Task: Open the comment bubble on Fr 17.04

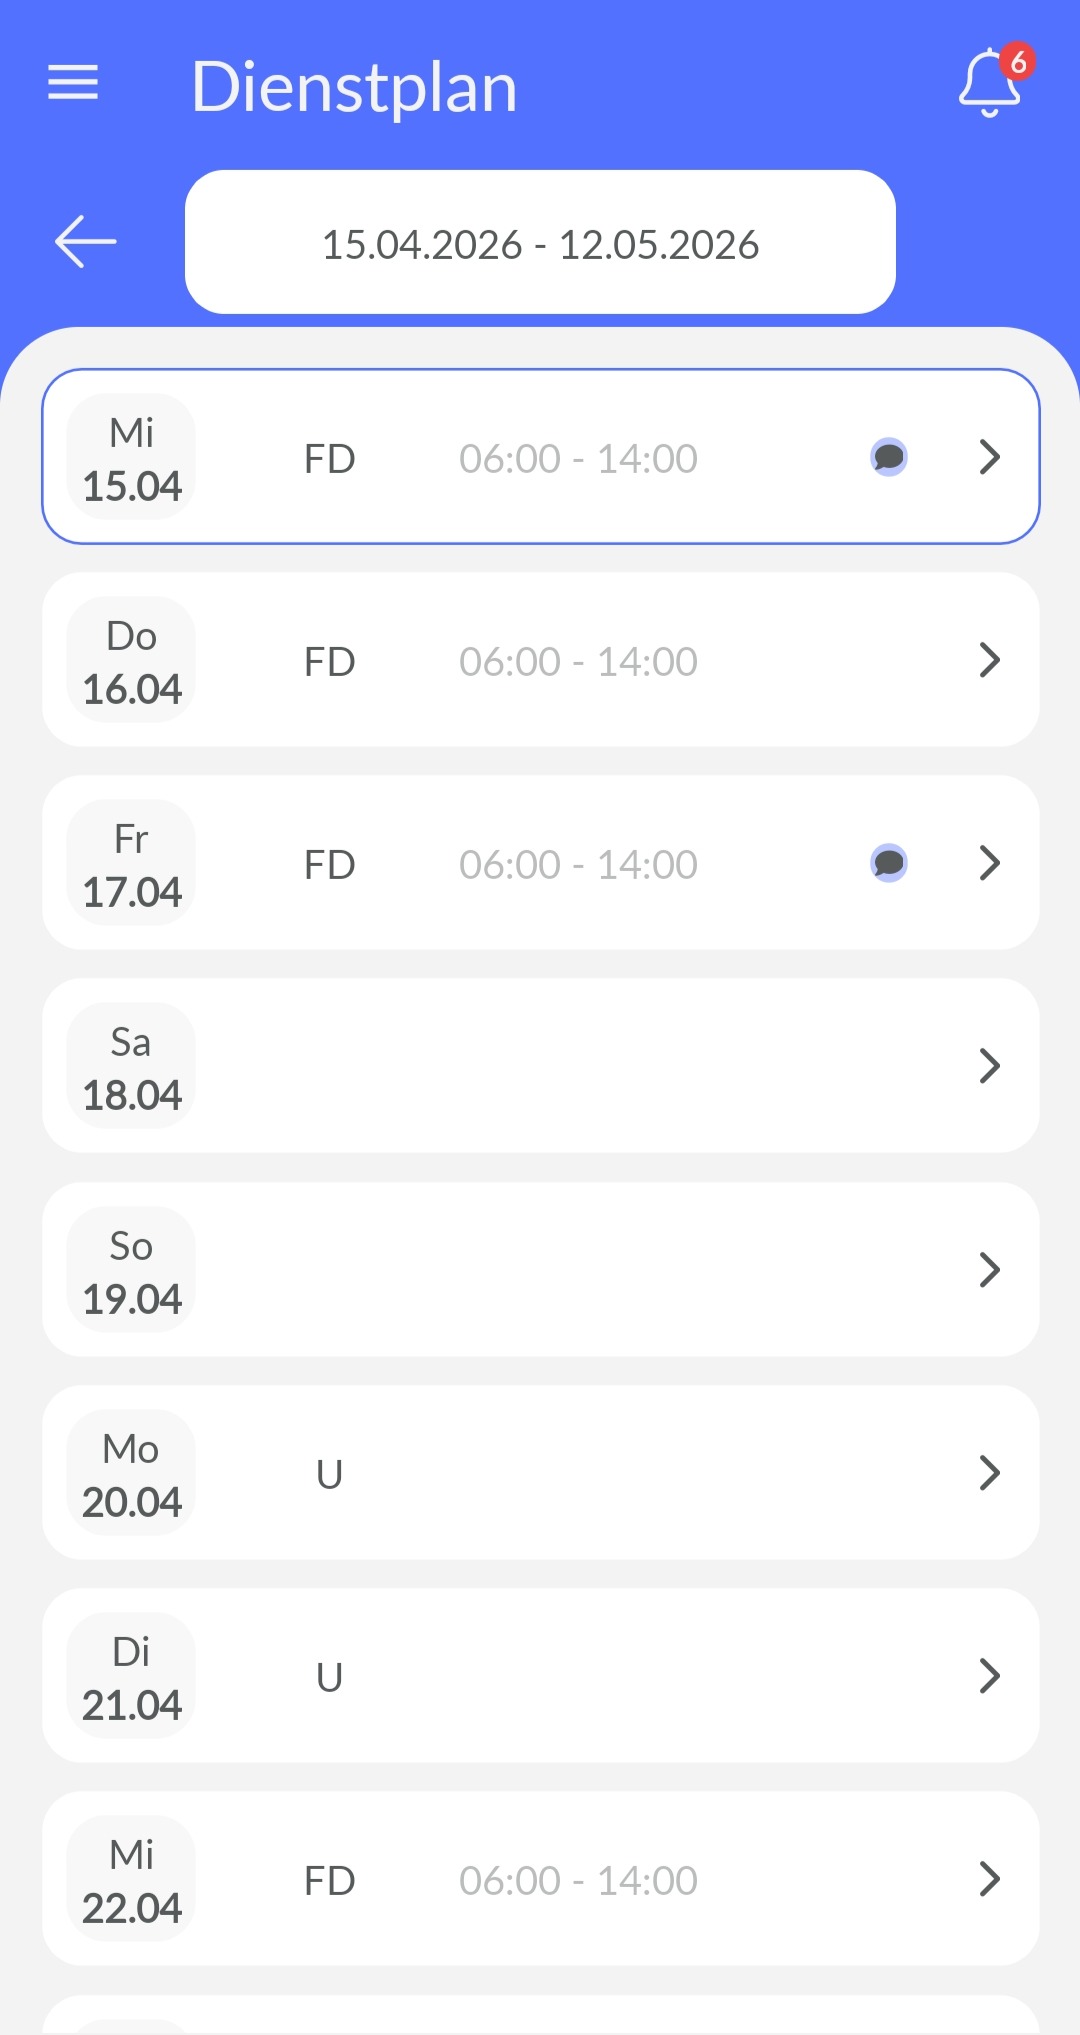Action: tap(888, 863)
